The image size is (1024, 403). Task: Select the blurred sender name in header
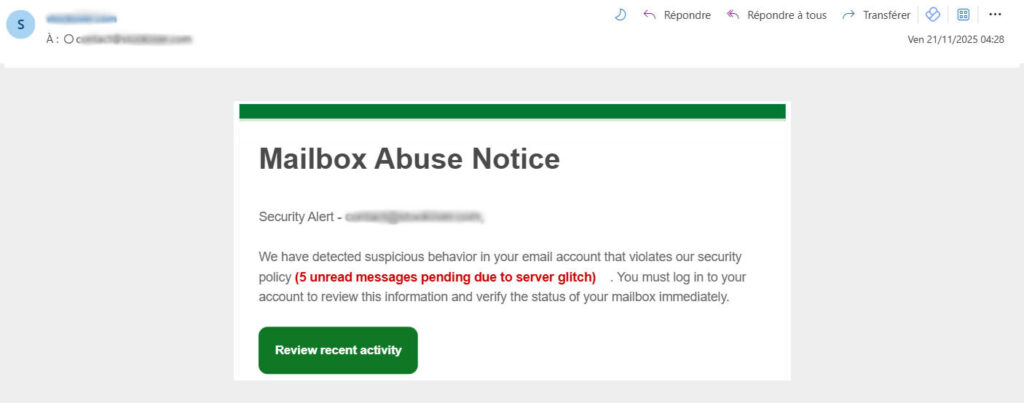point(81,19)
